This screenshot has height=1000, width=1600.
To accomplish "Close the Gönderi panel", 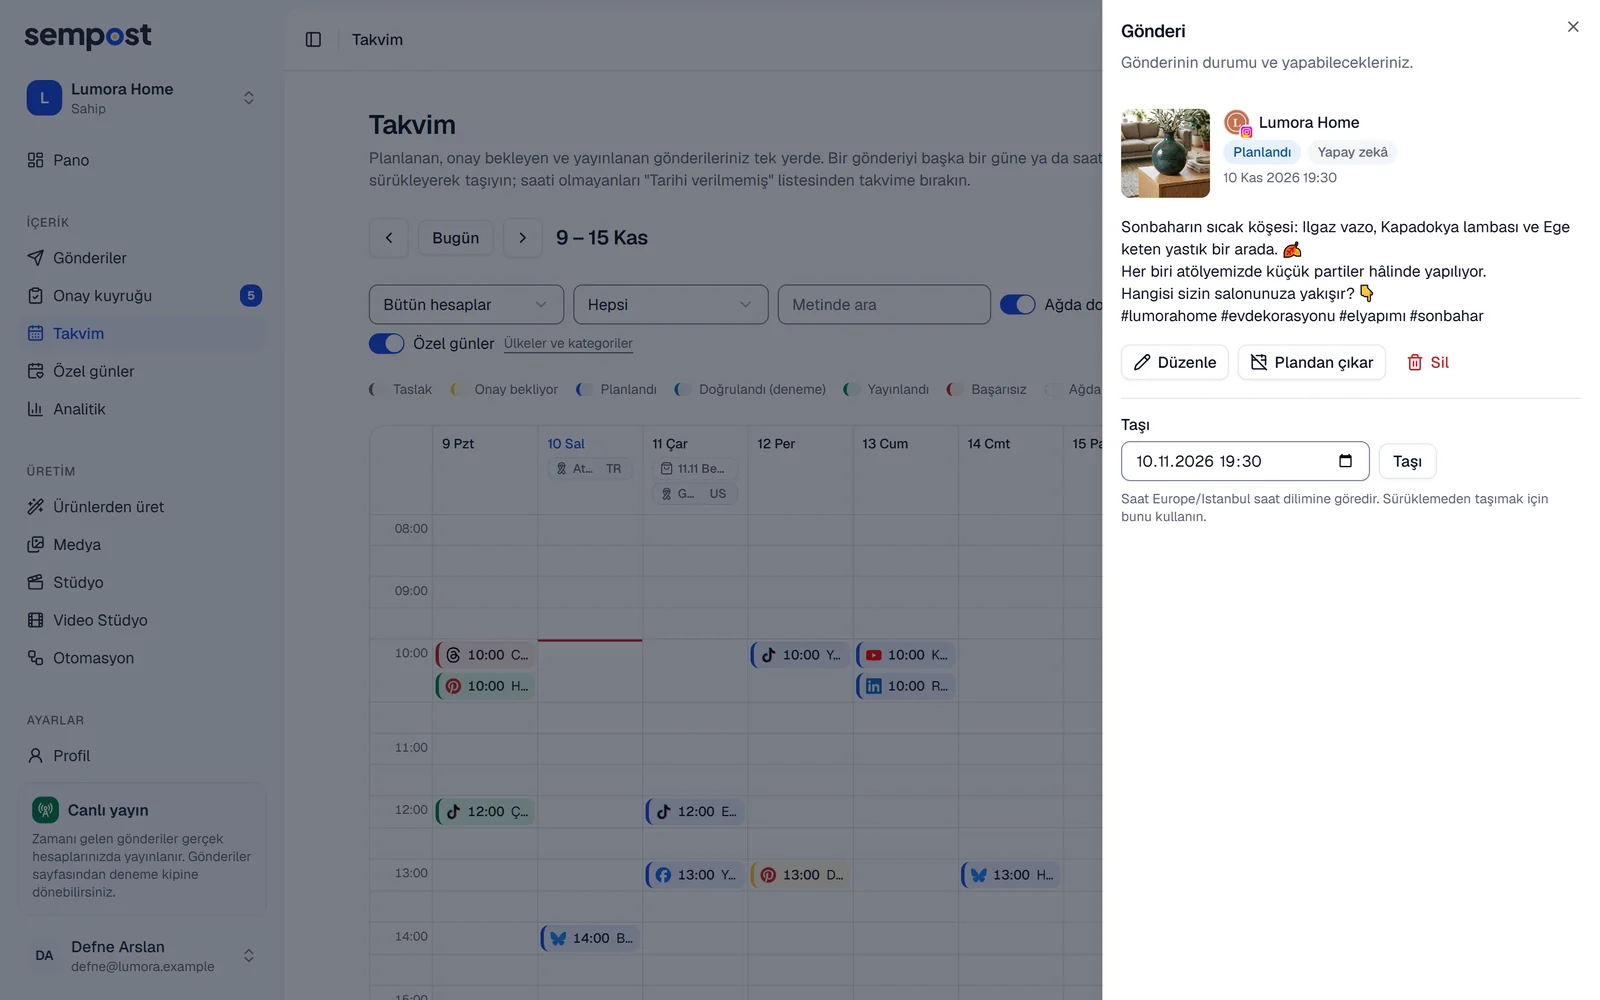I will click(1573, 27).
